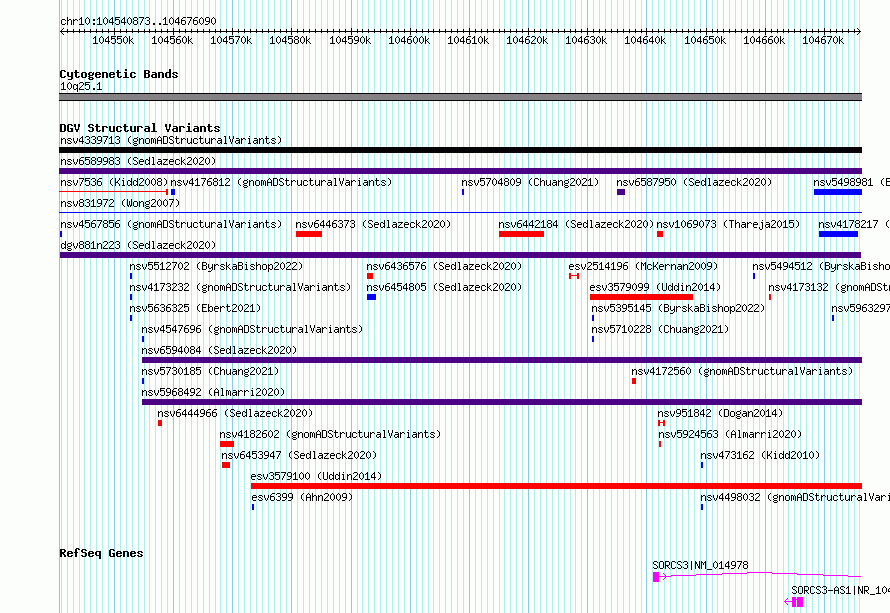Select the blue nsv5498981 variant block
This screenshot has width=890, height=613.
[x=838, y=192]
